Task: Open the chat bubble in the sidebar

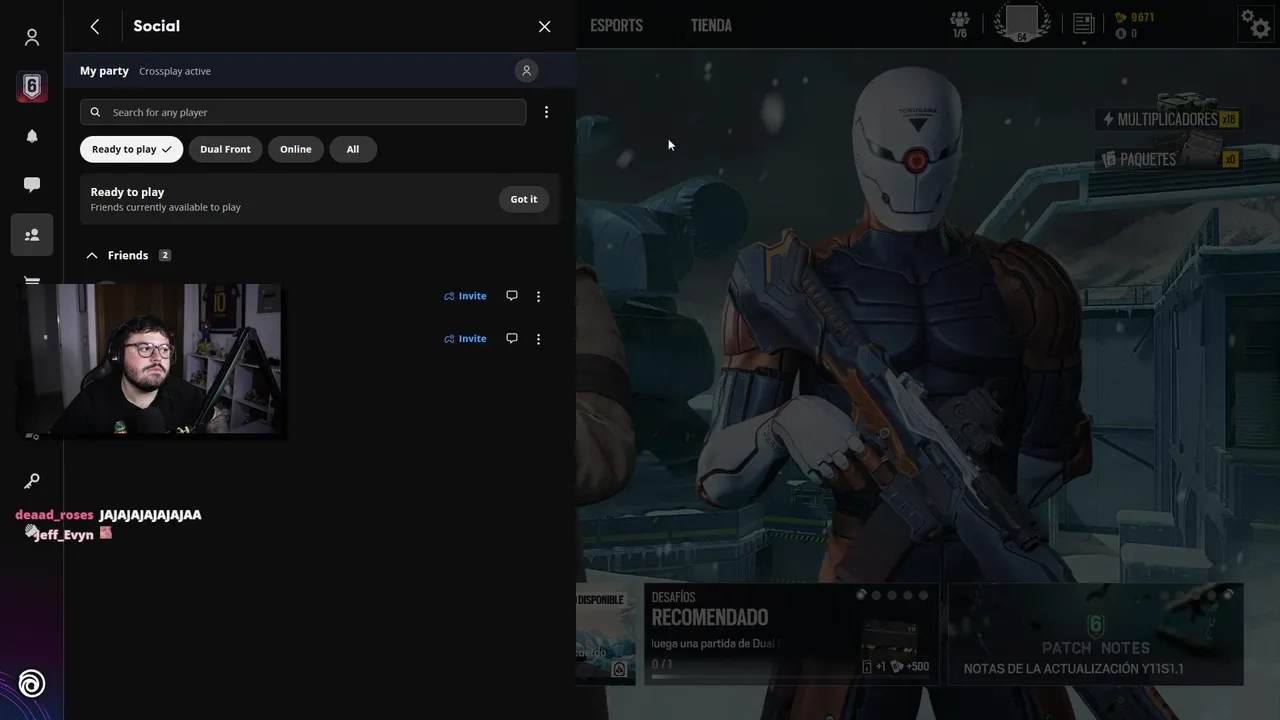Action: pyautogui.click(x=32, y=185)
